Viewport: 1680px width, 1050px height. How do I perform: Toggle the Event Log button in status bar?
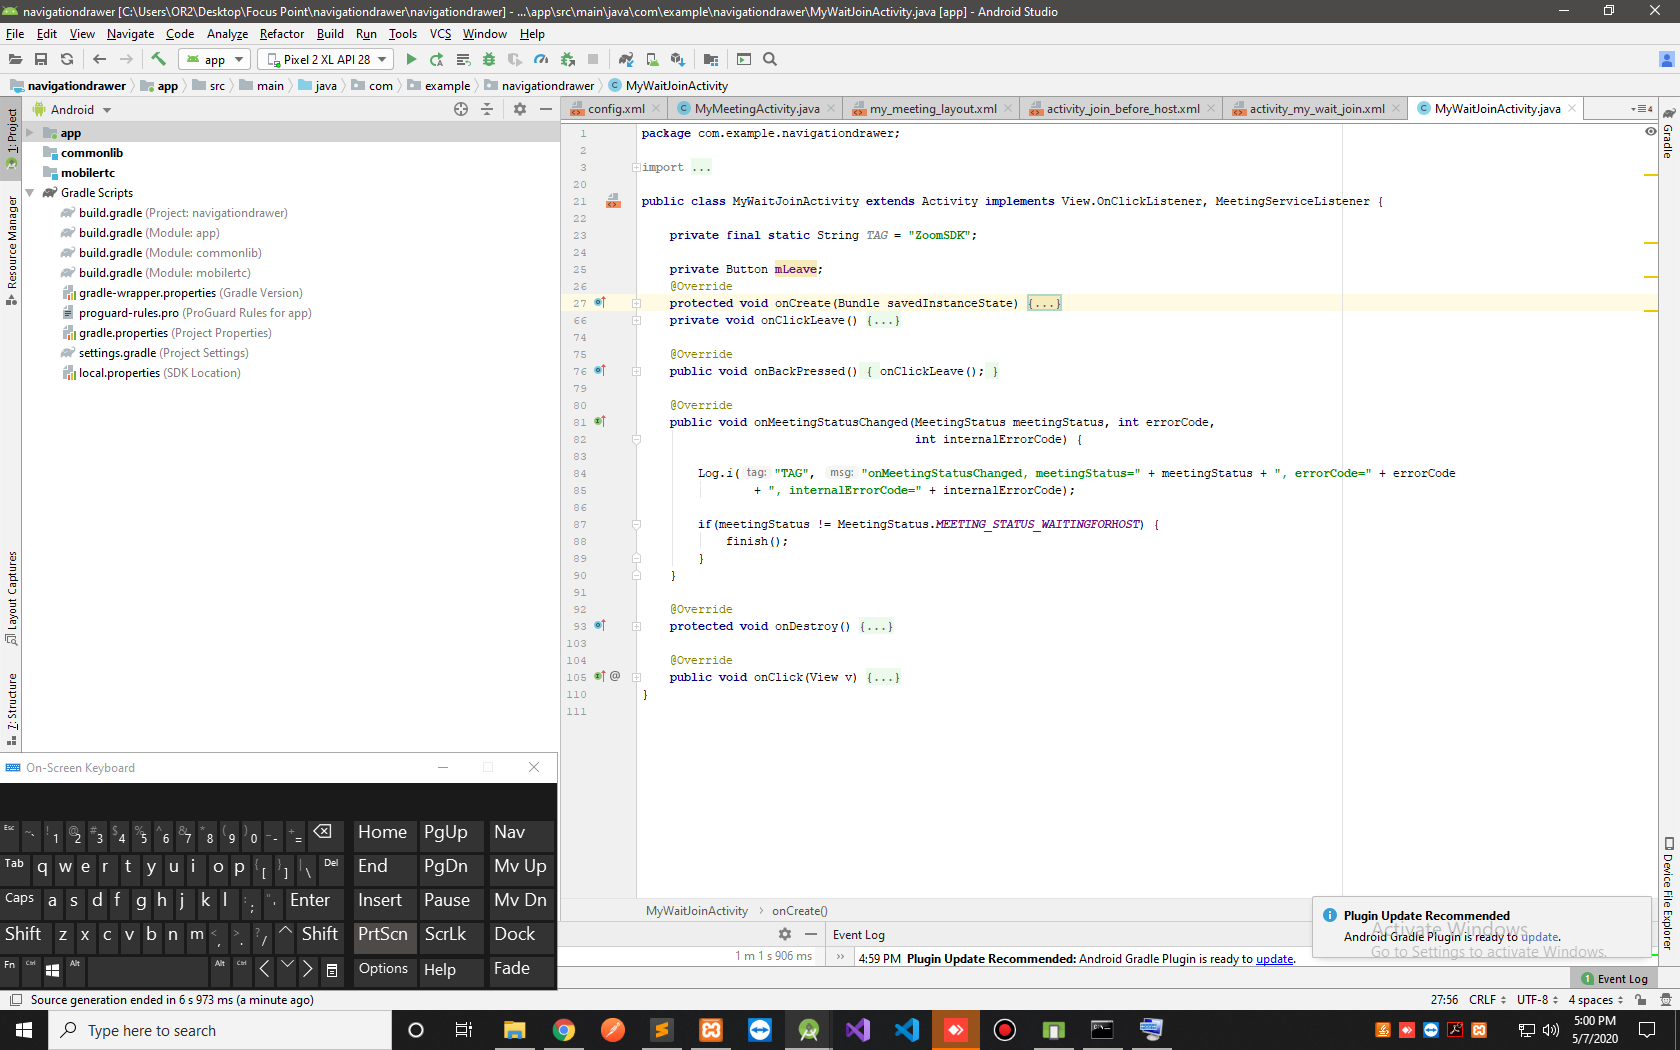click(1615, 978)
